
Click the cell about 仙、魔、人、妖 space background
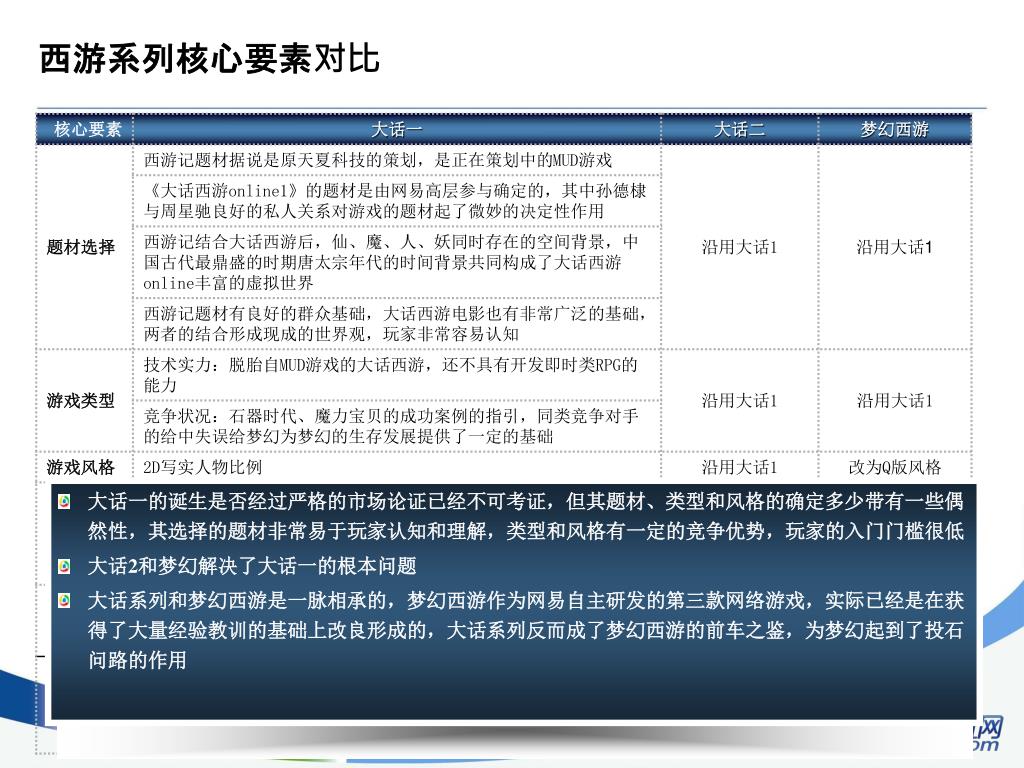coord(397,262)
